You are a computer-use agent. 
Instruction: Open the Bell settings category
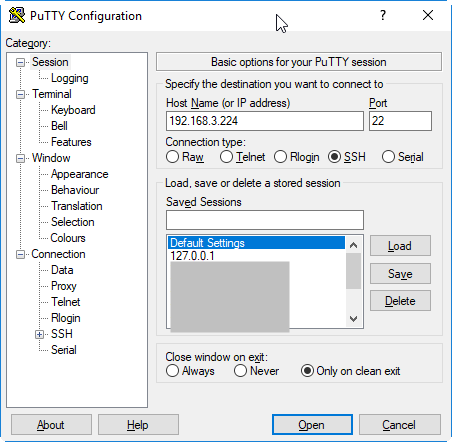click(x=59, y=126)
